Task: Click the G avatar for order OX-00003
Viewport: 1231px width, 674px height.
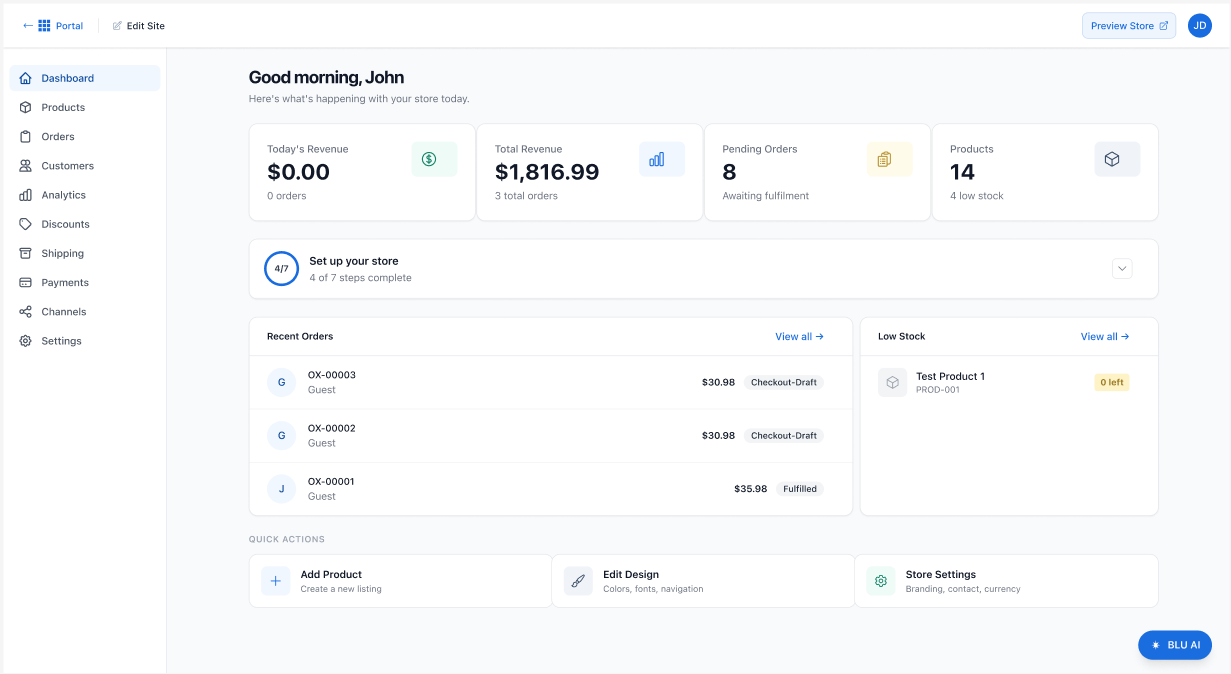Action: coord(281,382)
